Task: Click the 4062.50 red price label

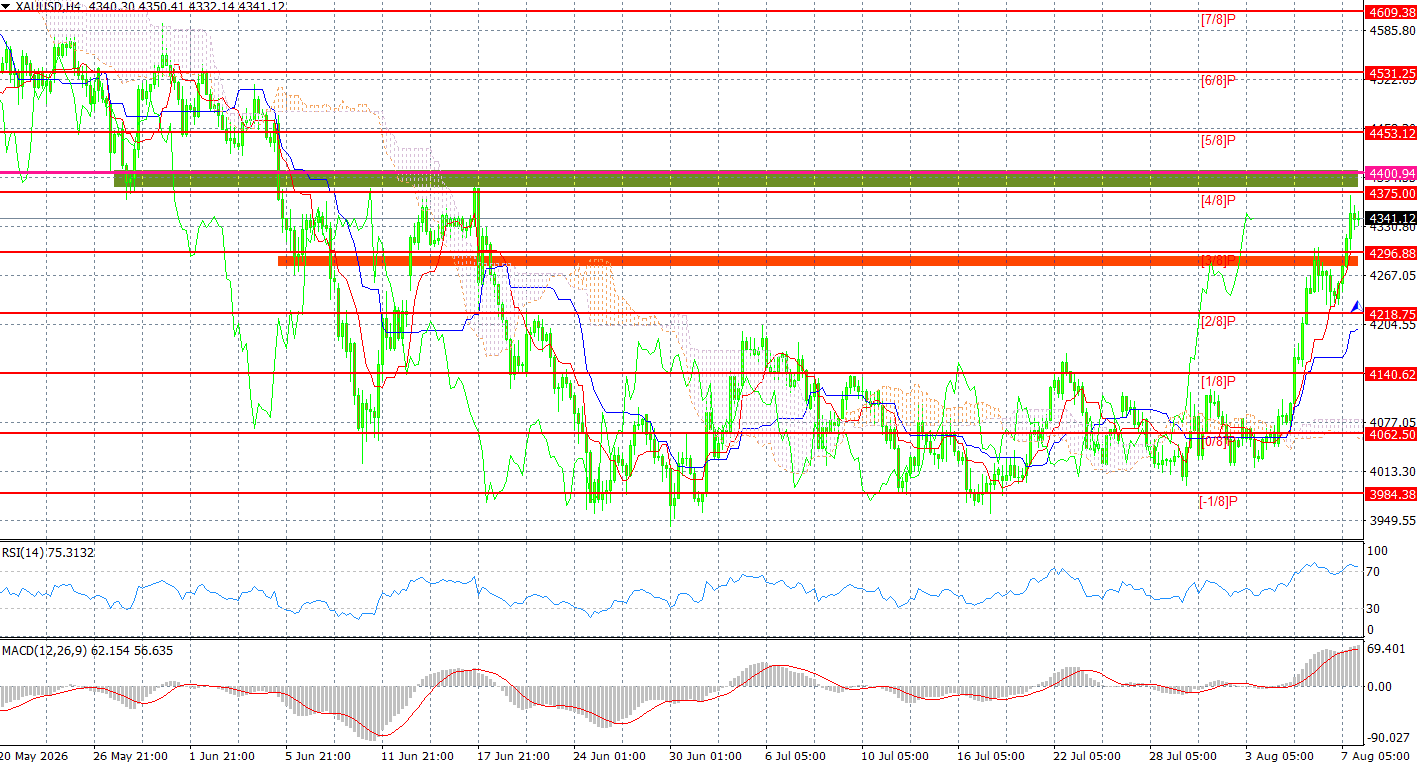Action: point(1392,434)
